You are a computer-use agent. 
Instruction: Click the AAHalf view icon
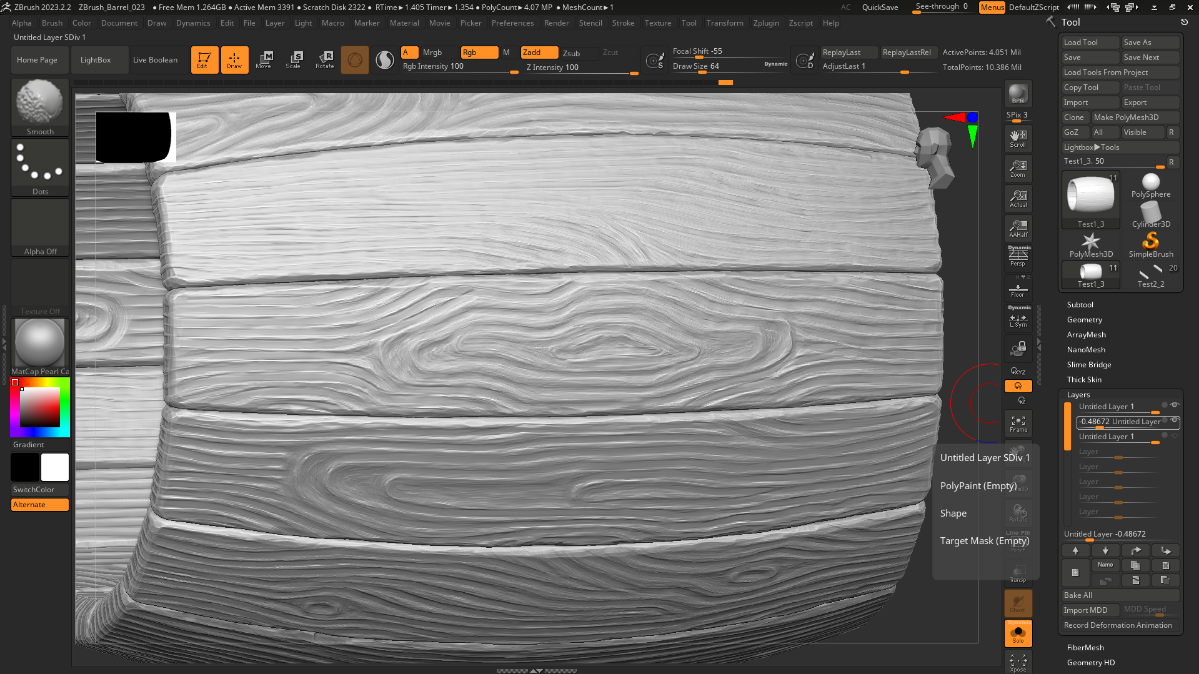point(1018,228)
